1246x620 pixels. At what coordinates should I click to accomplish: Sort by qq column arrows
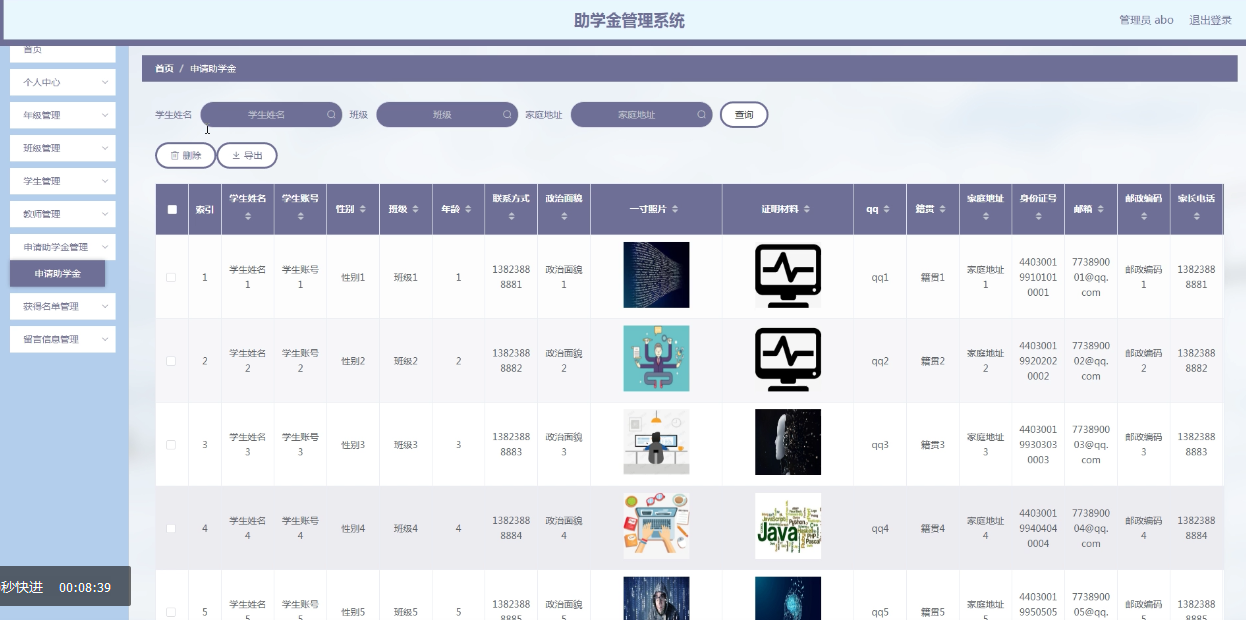click(x=888, y=209)
